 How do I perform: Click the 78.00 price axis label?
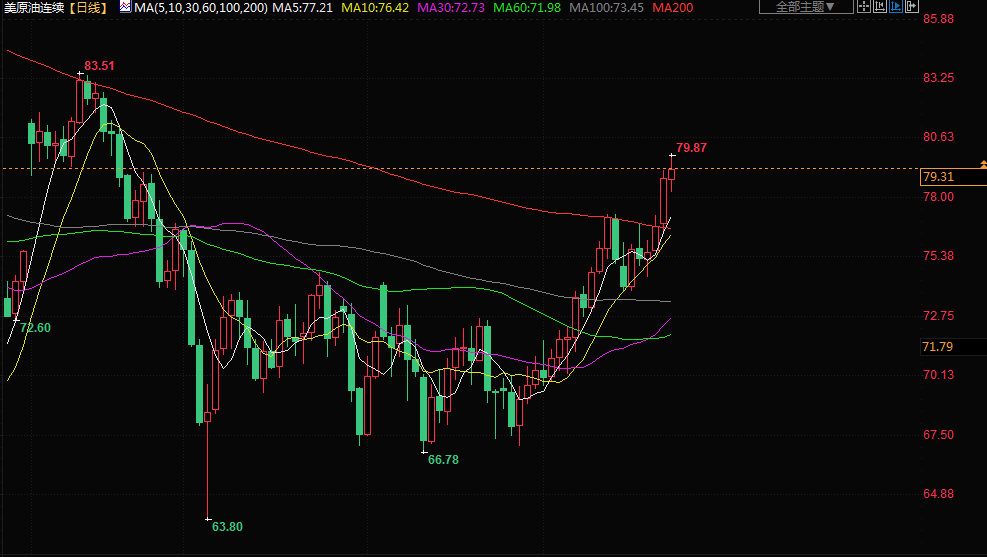[938, 197]
